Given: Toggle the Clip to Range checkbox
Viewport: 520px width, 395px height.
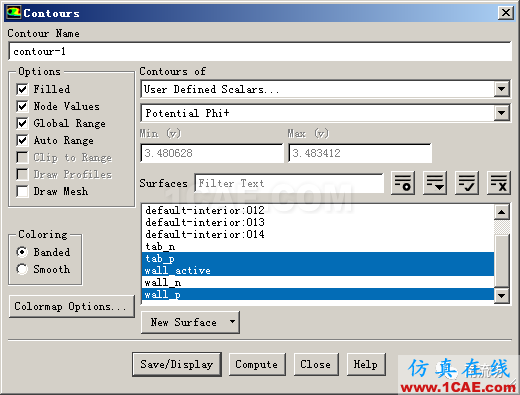Looking at the screenshot, I should tap(22, 157).
